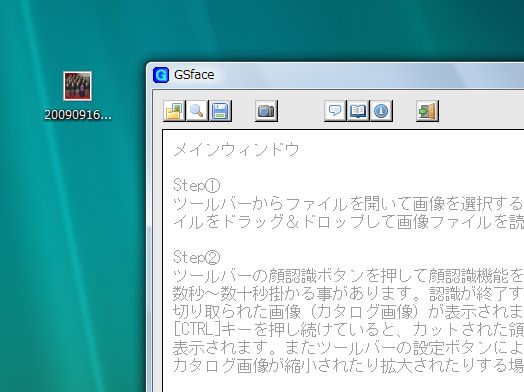The height and width of the screenshot is (392, 524).
Task: Click the line beginning '切り取られた画像（カタログ画像）'
Action: click(349, 311)
